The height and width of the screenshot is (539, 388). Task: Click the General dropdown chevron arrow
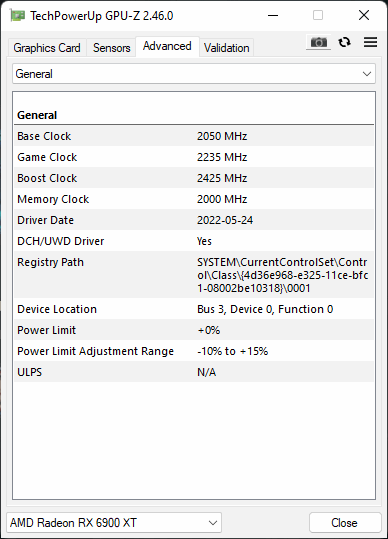click(x=367, y=74)
